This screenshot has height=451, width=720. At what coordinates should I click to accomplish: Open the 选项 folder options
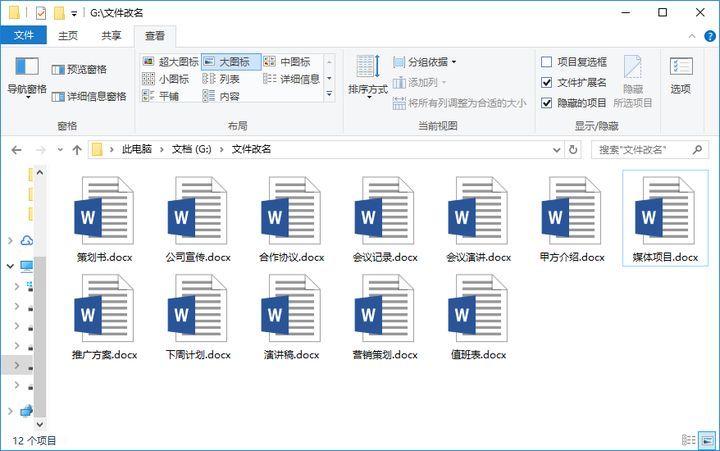pos(681,75)
